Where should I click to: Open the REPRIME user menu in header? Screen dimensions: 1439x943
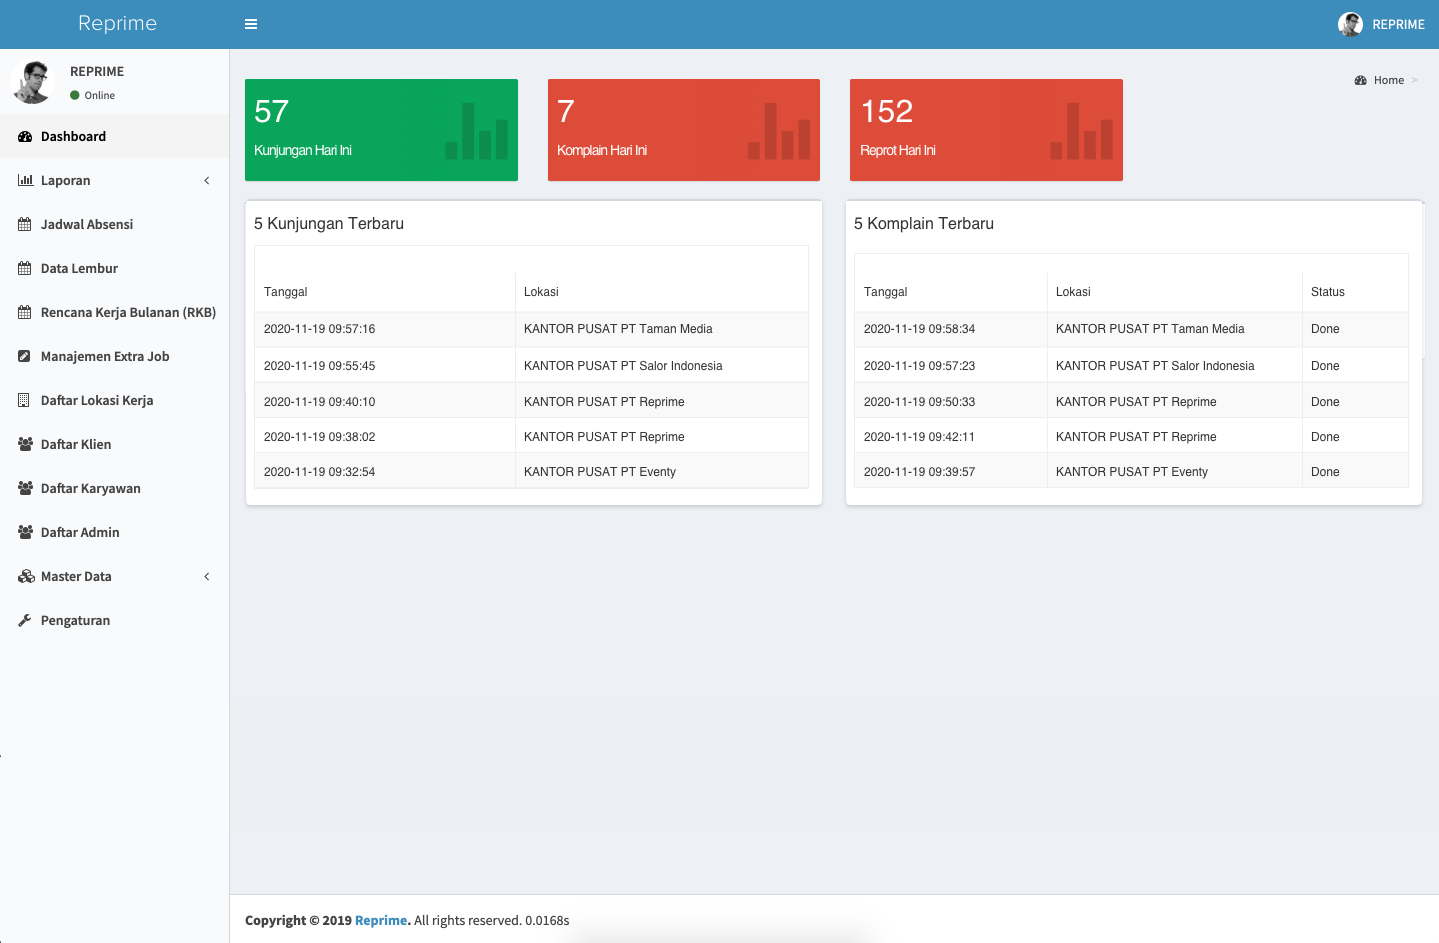coord(1381,24)
